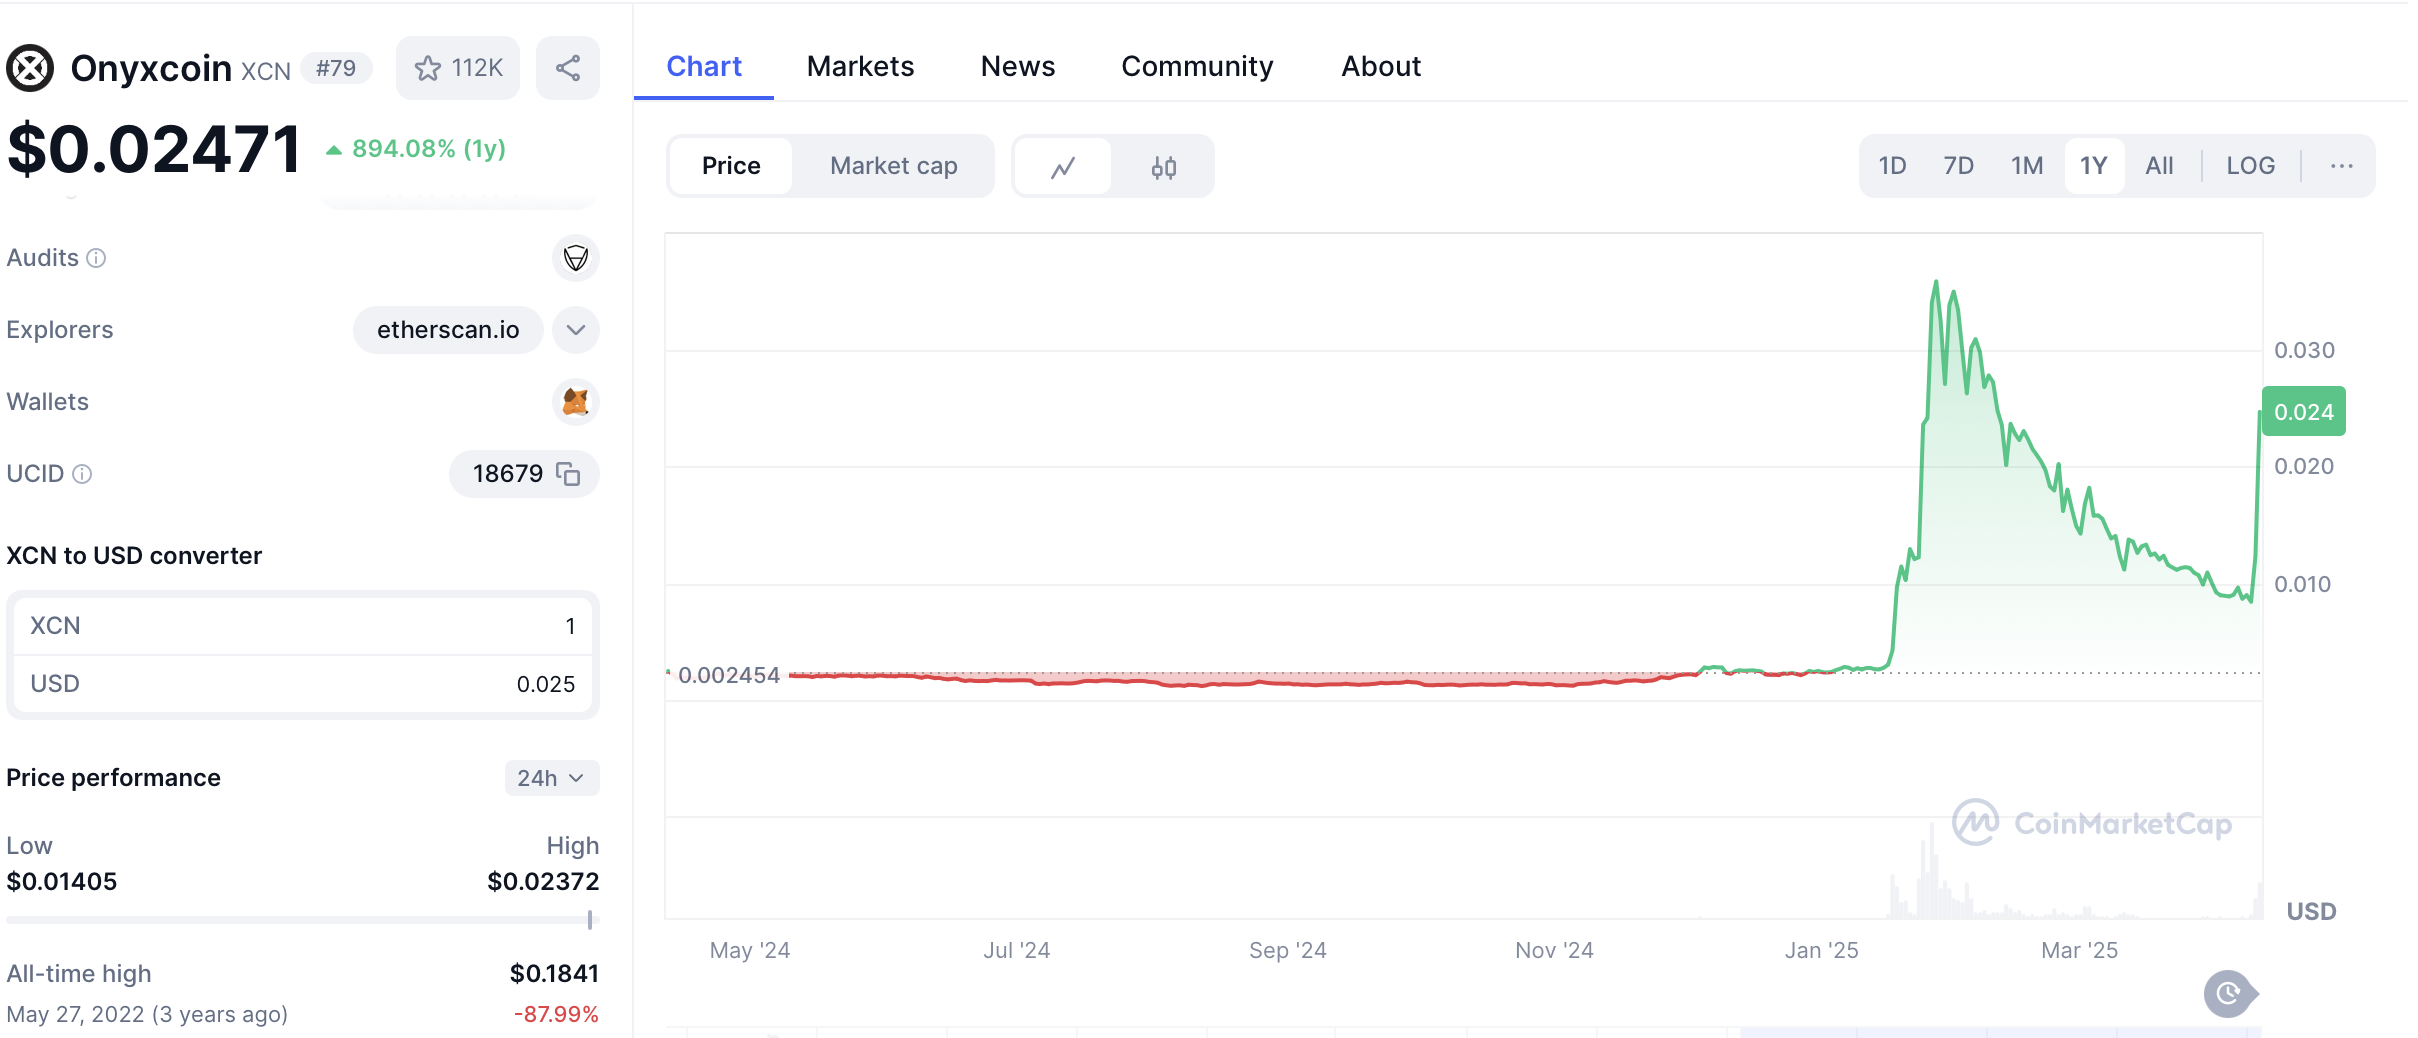Image resolution: width=2418 pixels, height=1038 pixels.
Task: Expand the explorers dropdown chevron
Action: 576,330
